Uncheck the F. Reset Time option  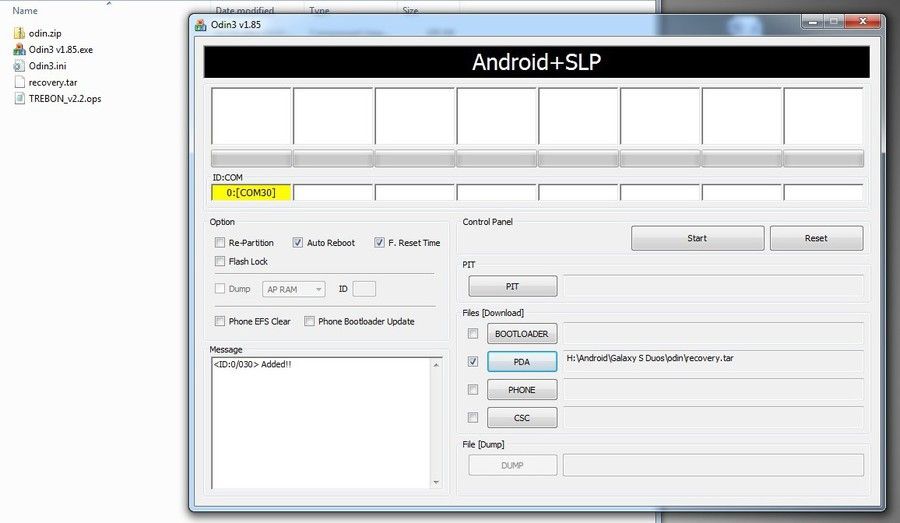379,242
